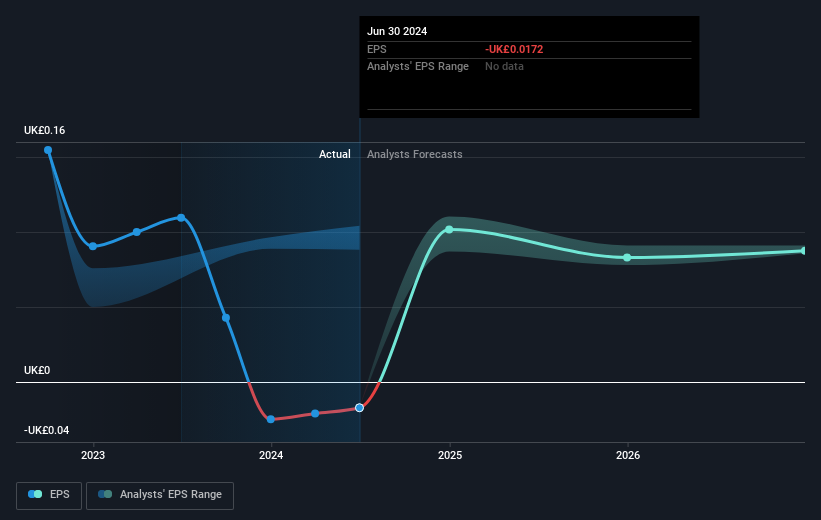Viewport: 821px width, 520px height.
Task: Click the Actual section label
Action: 335,154
